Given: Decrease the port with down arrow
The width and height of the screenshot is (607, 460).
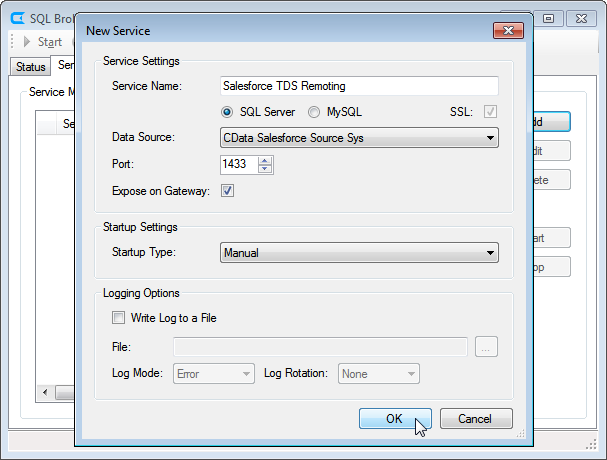Looking at the screenshot, I should 265,169.
